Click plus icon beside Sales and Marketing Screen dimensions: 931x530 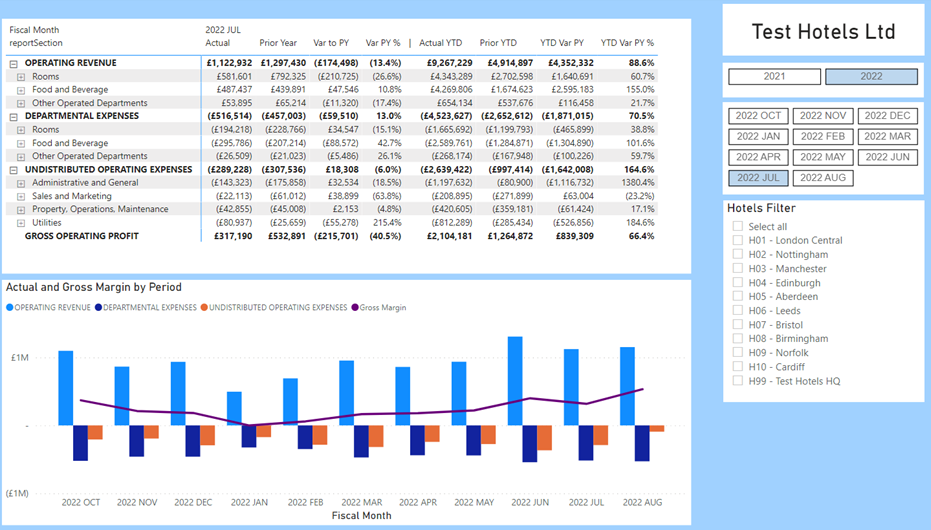coord(22,196)
